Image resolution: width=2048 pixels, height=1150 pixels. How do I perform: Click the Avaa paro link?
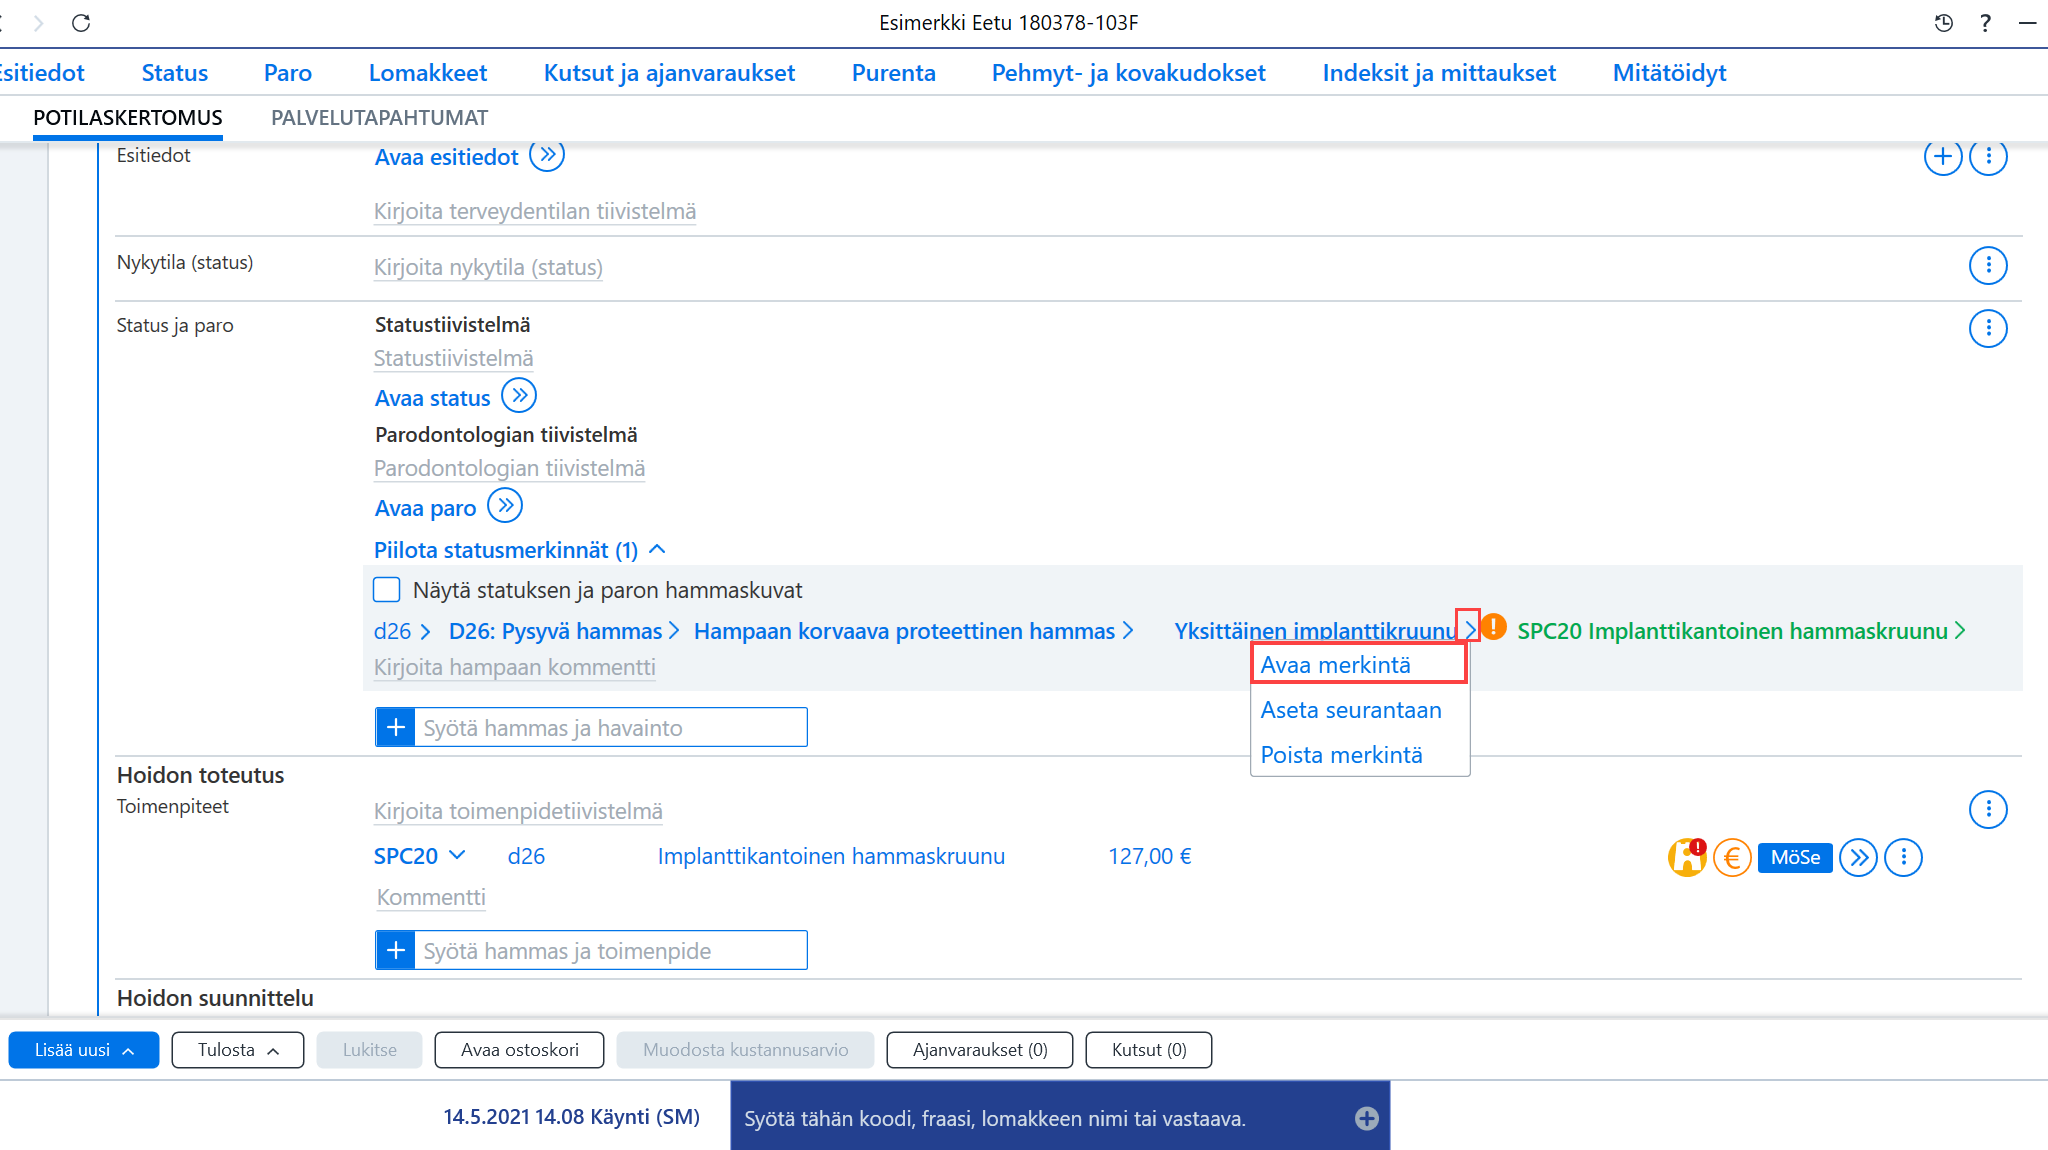(x=425, y=508)
